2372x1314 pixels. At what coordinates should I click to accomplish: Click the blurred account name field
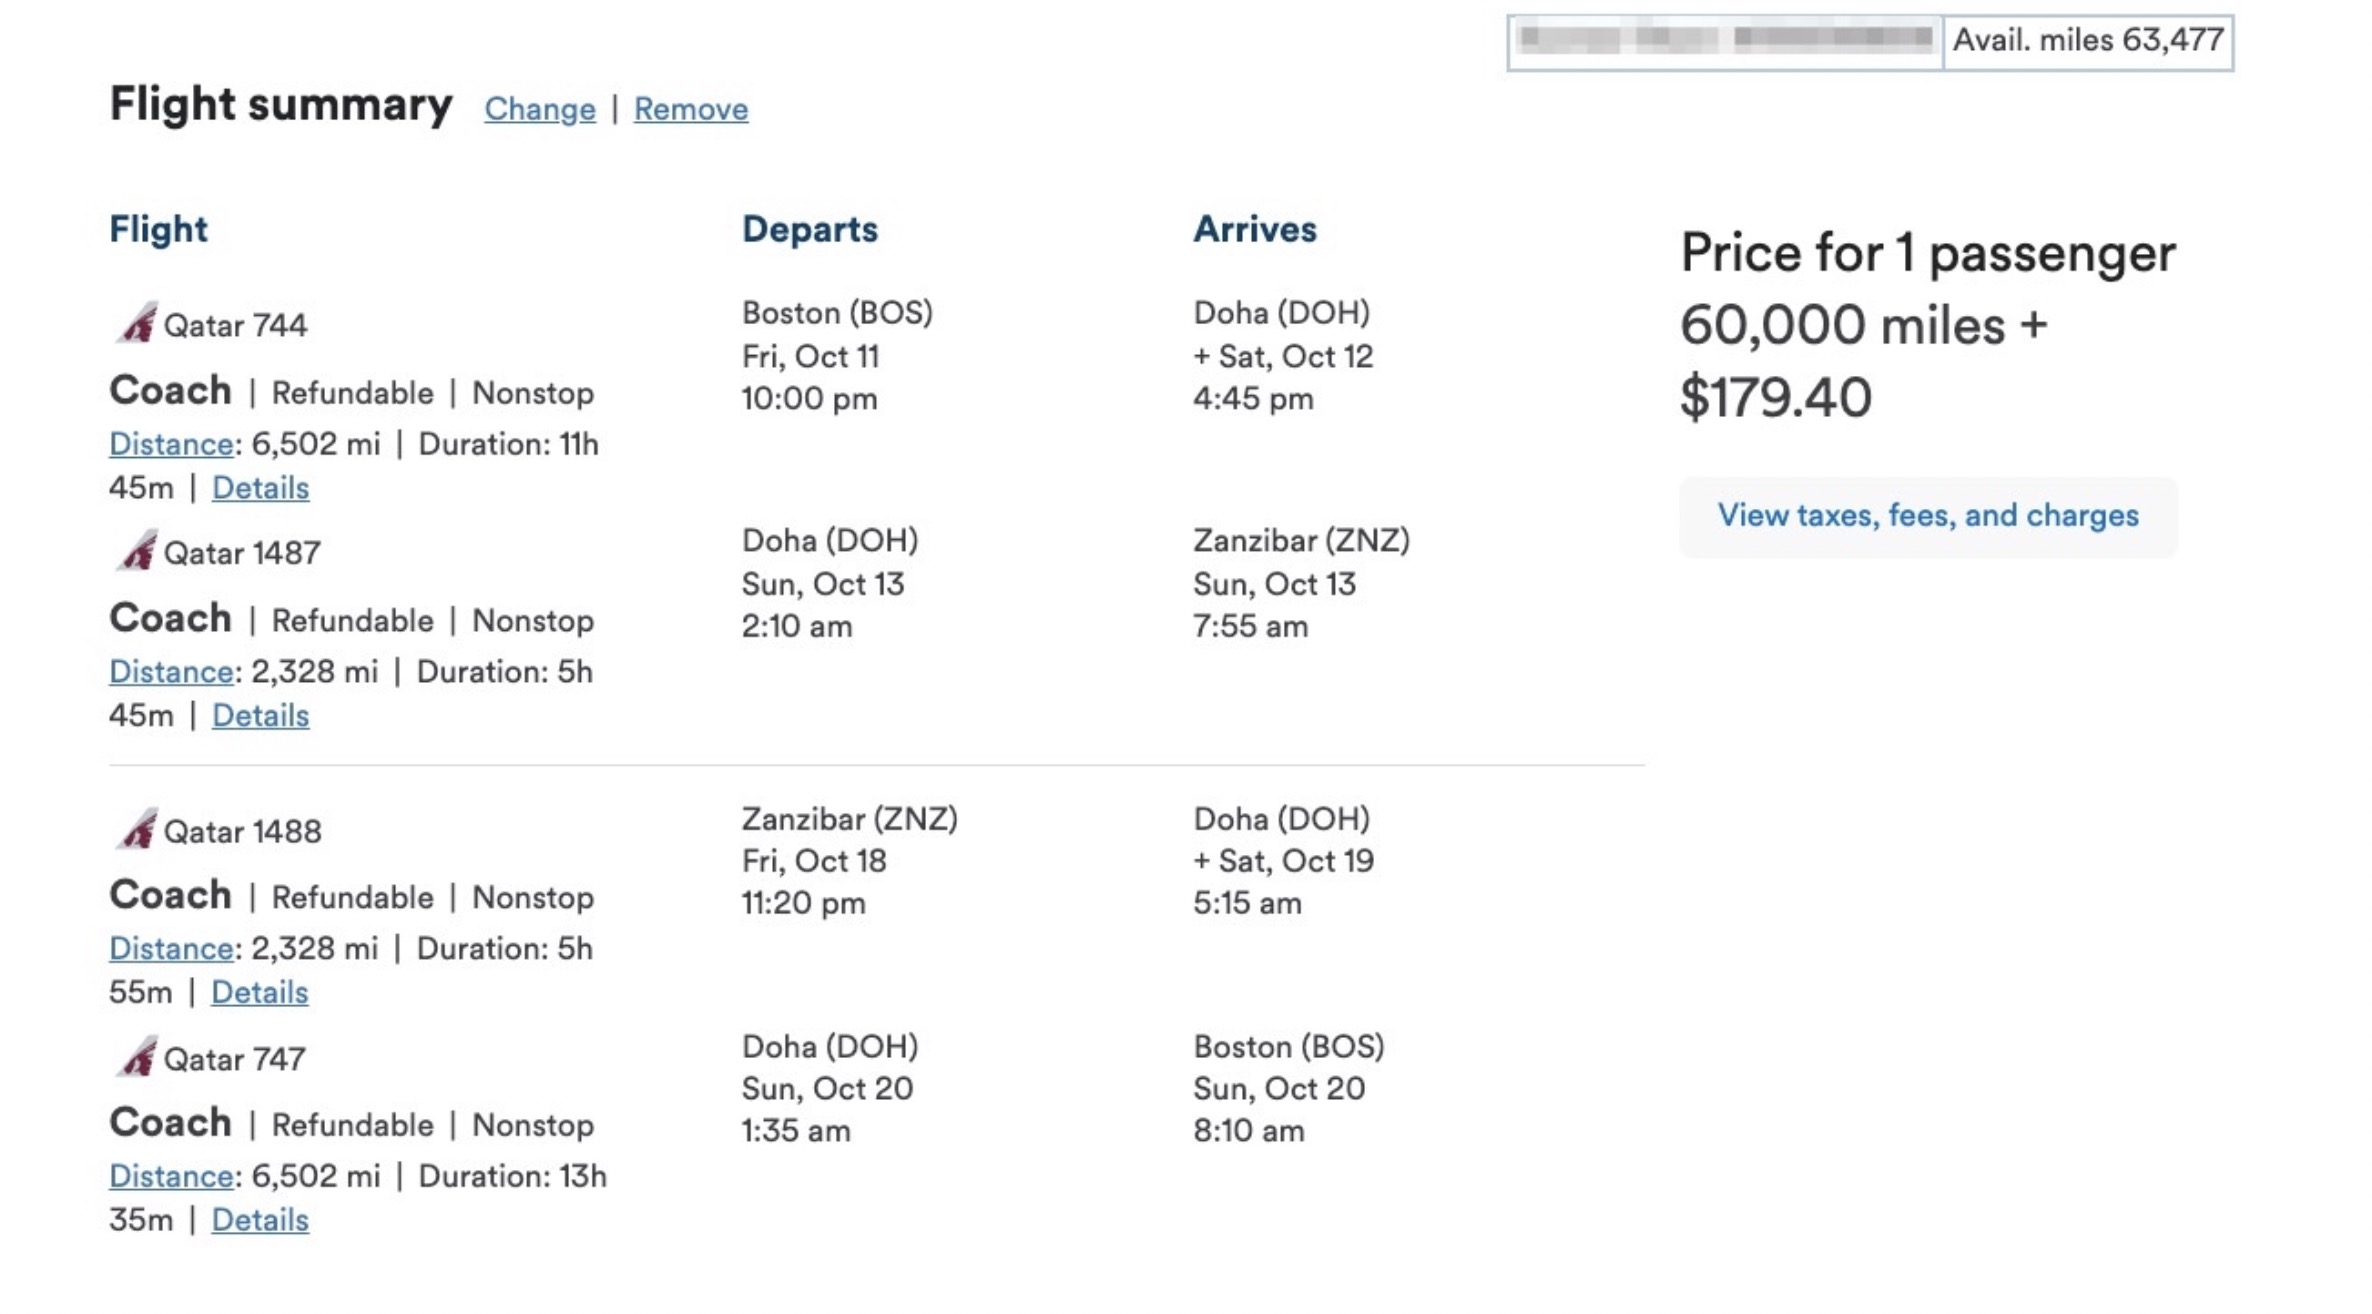coord(1725,41)
